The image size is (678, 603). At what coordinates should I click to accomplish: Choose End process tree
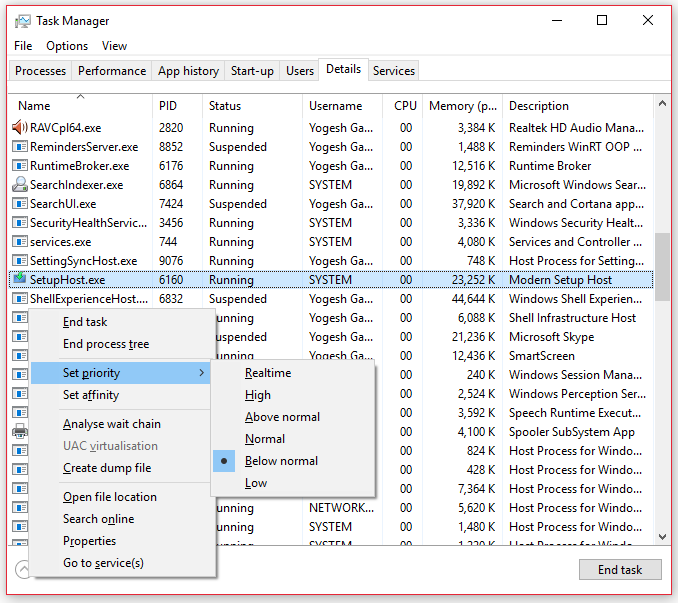pyautogui.click(x=106, y=344)
